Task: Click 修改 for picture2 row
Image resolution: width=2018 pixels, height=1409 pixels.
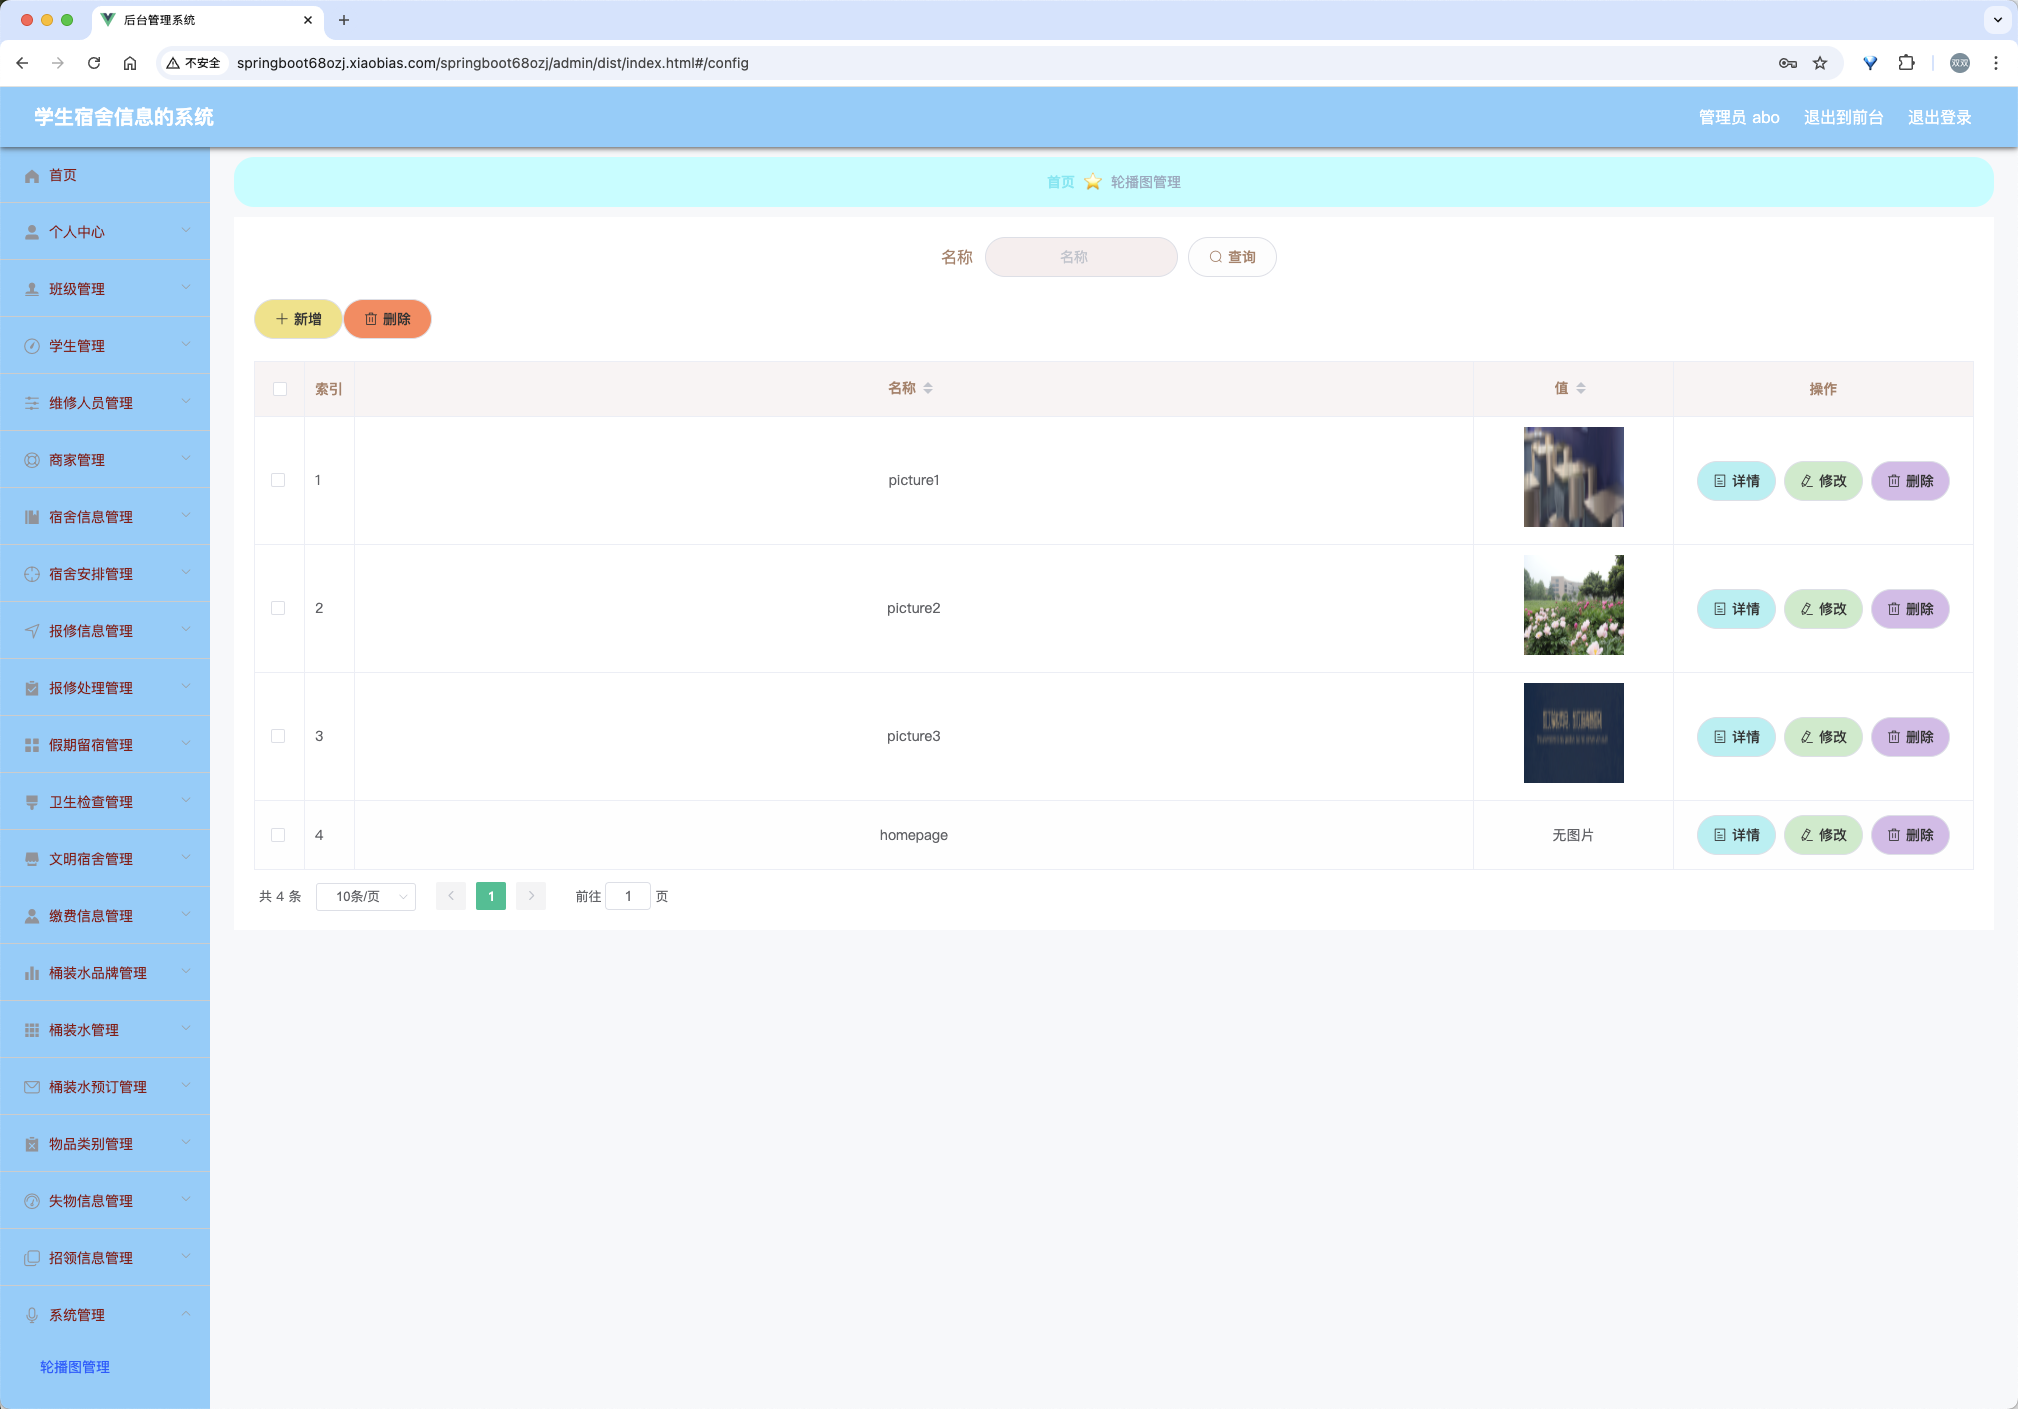Action: pyautogui.click(x=1823, y=609)
